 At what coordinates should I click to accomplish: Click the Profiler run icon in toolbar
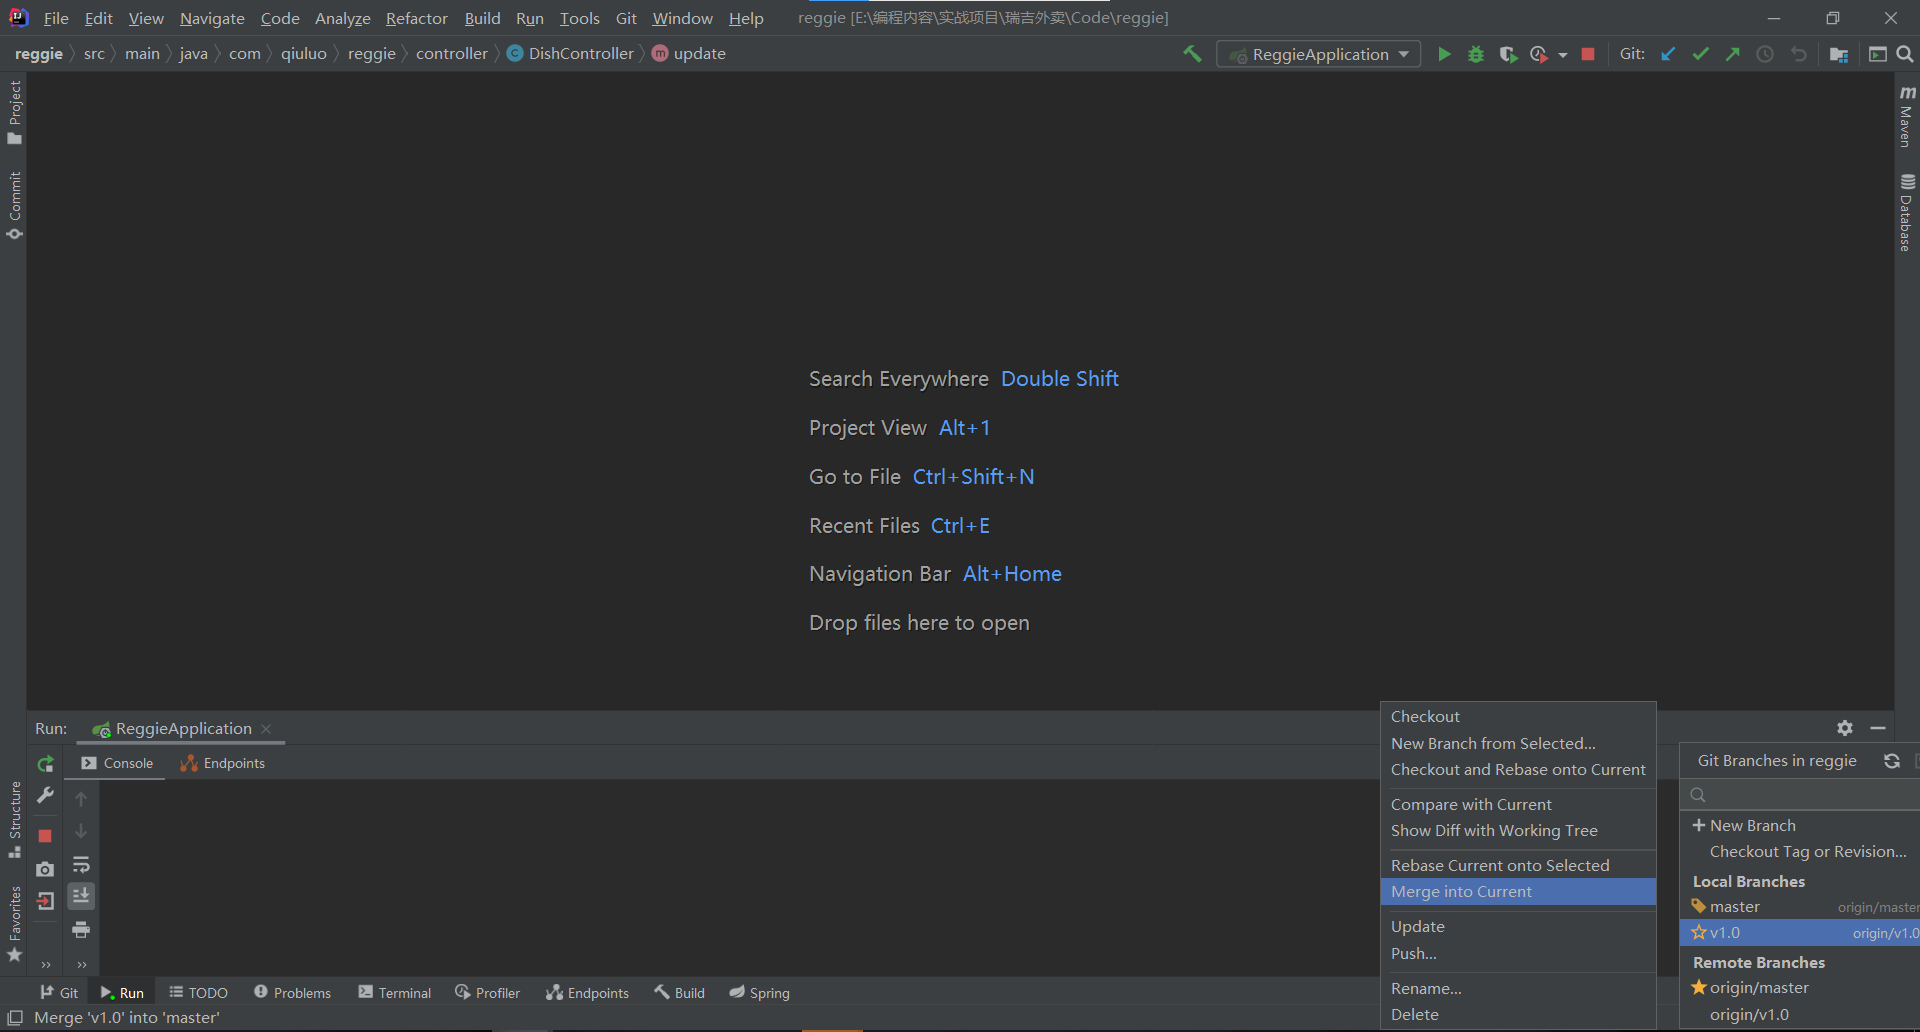(1539, 54)
